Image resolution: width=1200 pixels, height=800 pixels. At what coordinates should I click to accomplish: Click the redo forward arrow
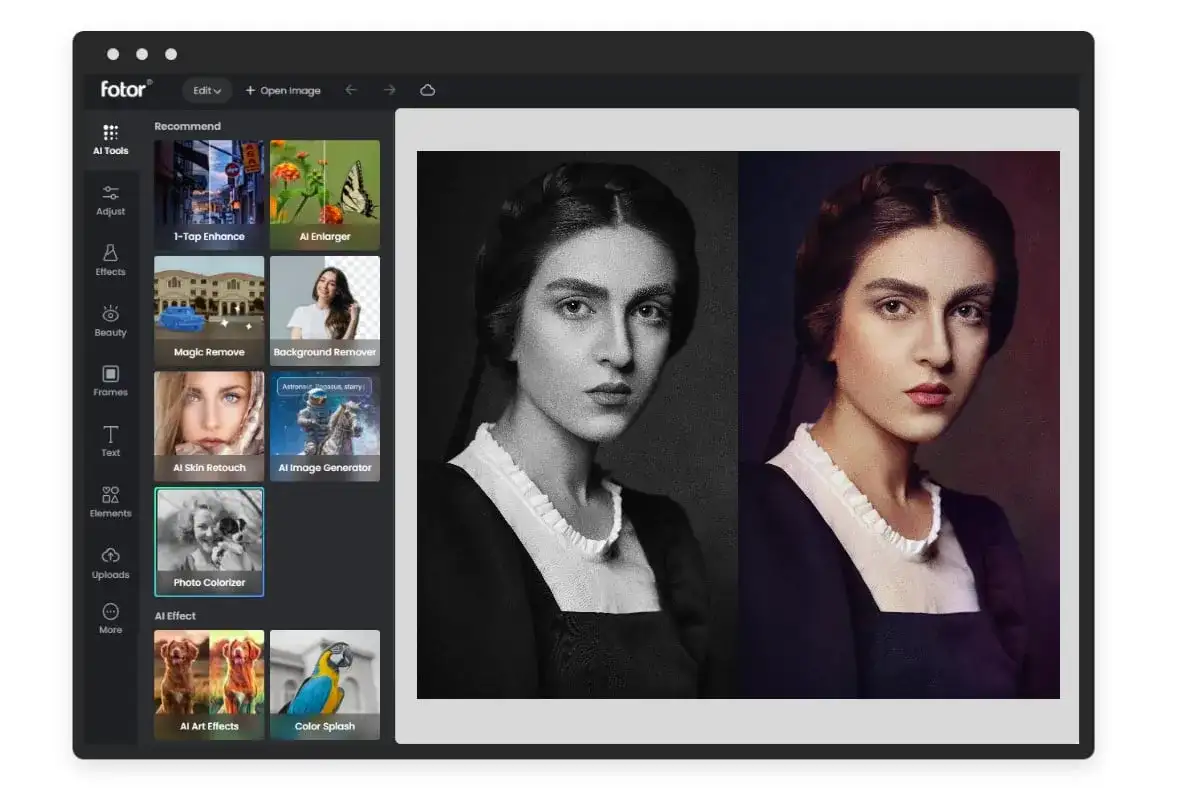coord(390,90)
